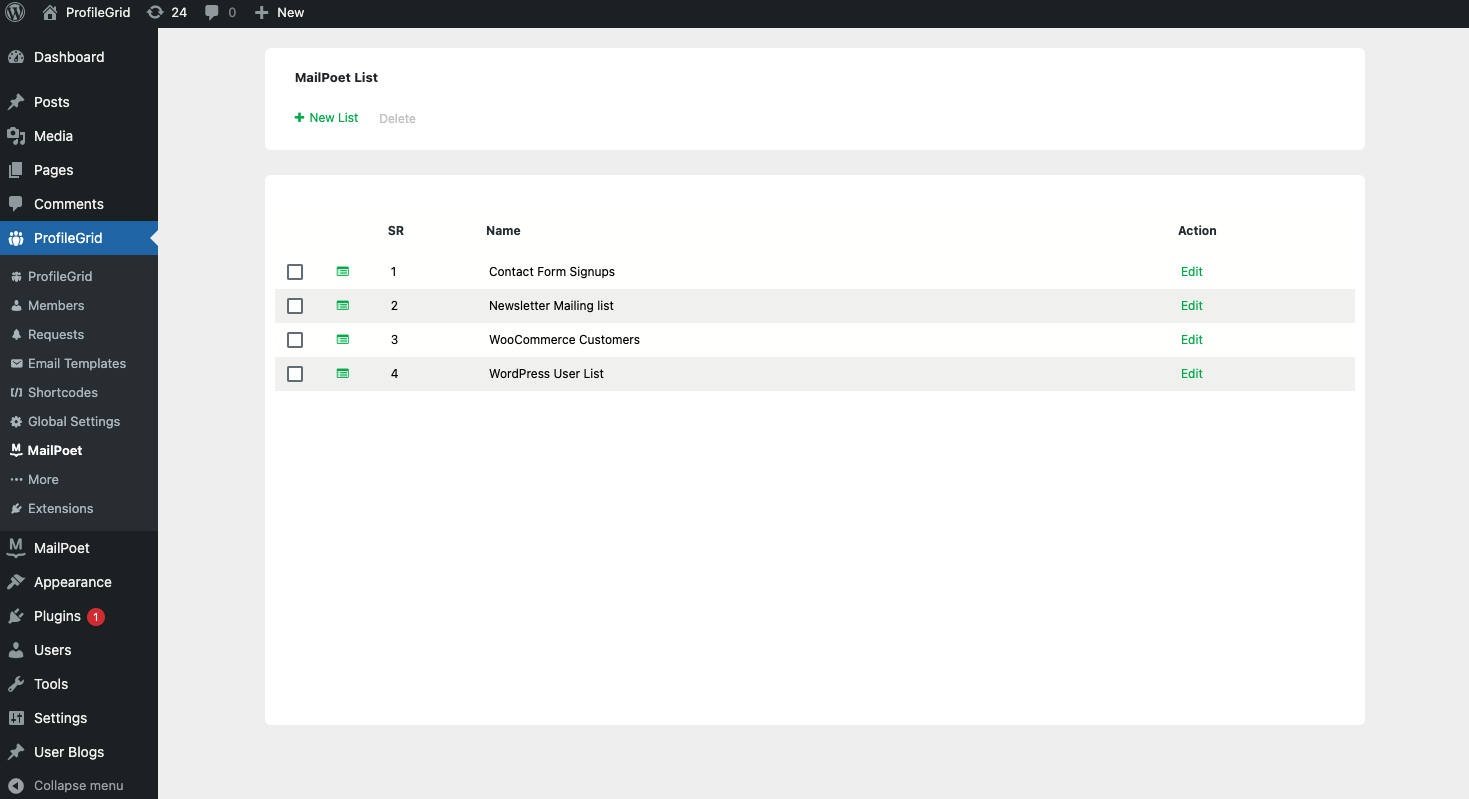The height and width of the screenshot is (799, 1469).
Task: Open Email Templates in ProfileGrid submenu
Action: click(76, 364)
